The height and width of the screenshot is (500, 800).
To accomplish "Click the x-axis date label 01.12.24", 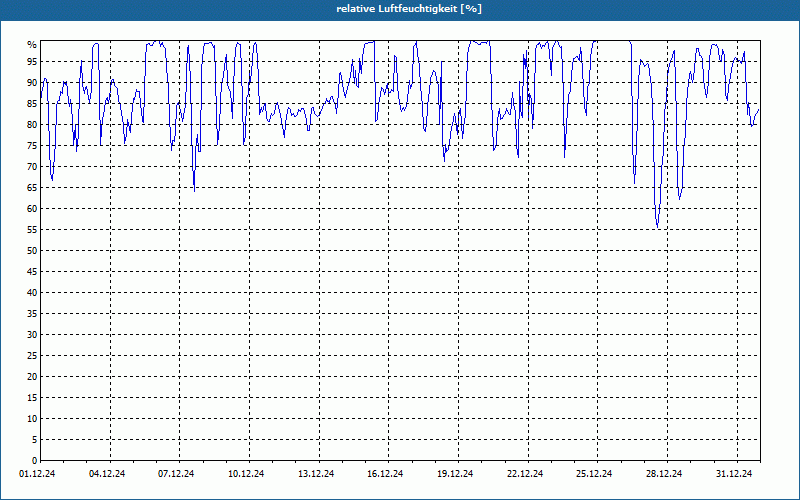I will click(37, 474).
